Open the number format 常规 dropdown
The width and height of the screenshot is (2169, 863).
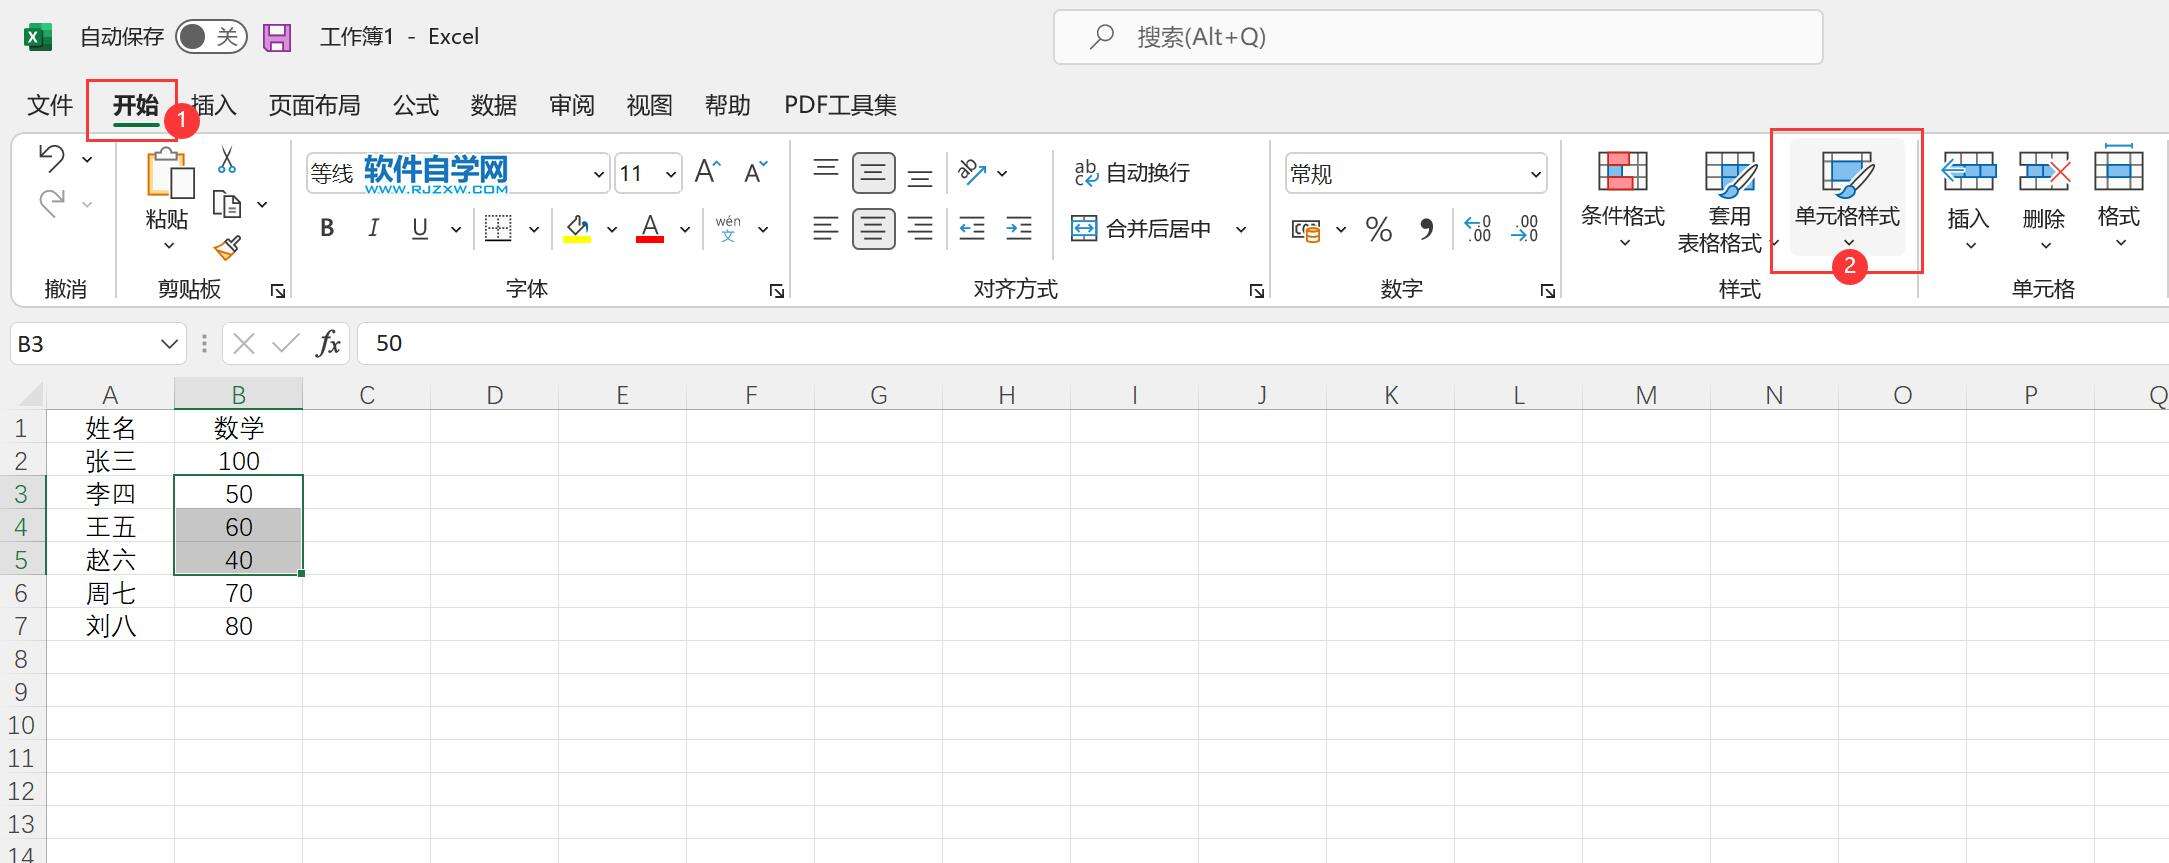[1535, 174]
